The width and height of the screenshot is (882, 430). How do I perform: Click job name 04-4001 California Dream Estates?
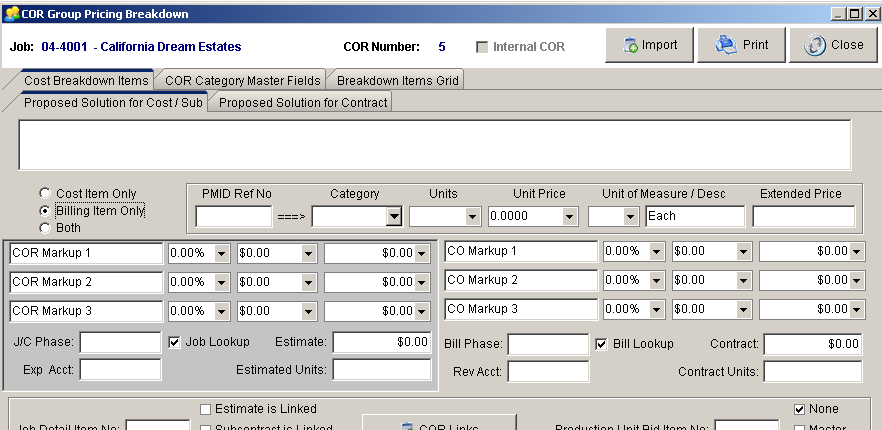(x=141, y=47)
